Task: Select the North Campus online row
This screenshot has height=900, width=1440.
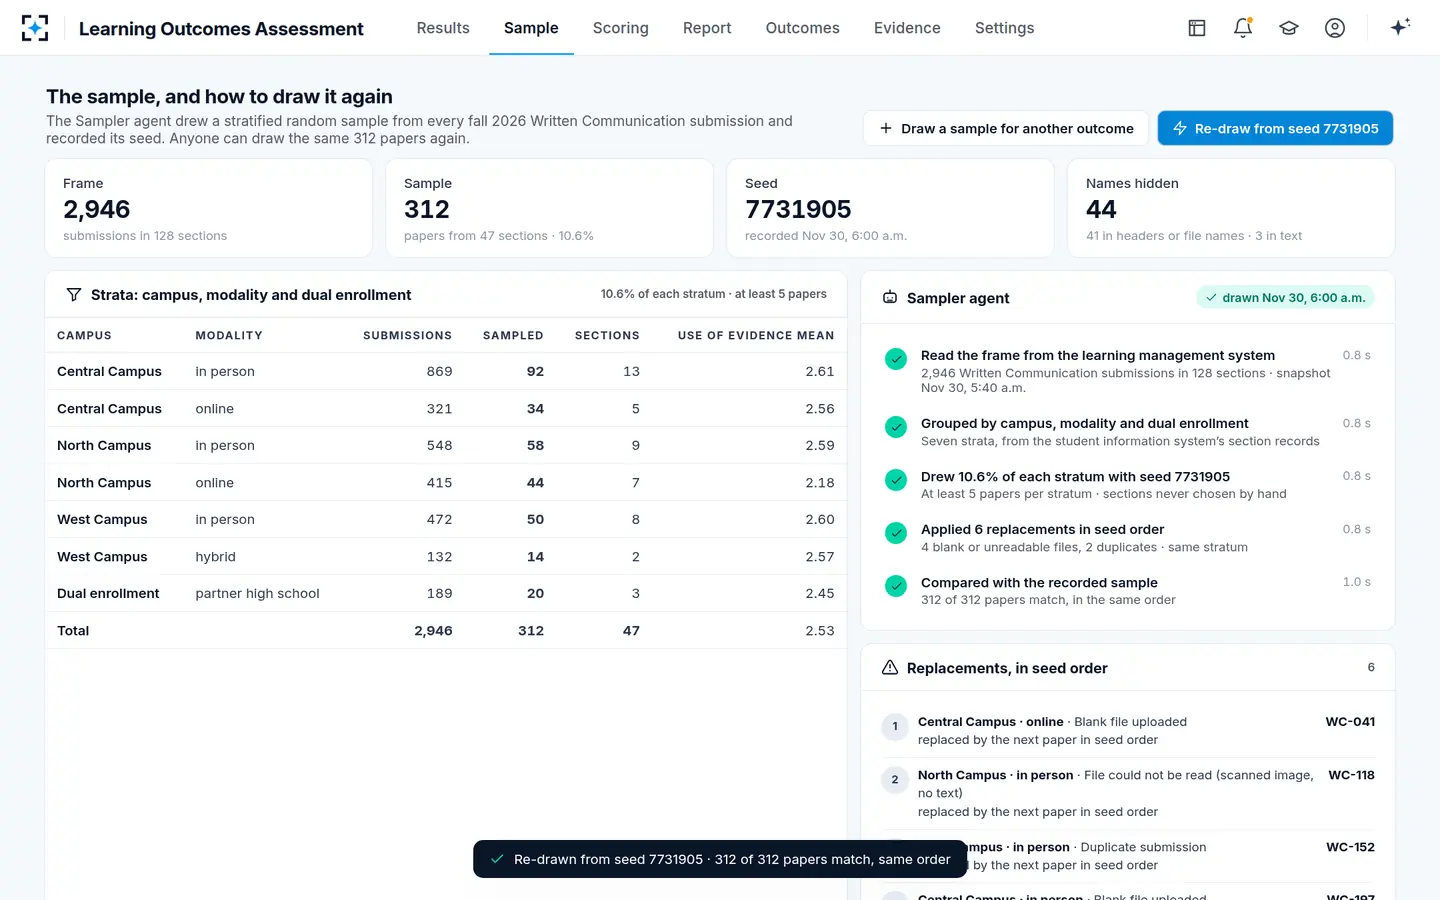Action: [x=446, y=482]
